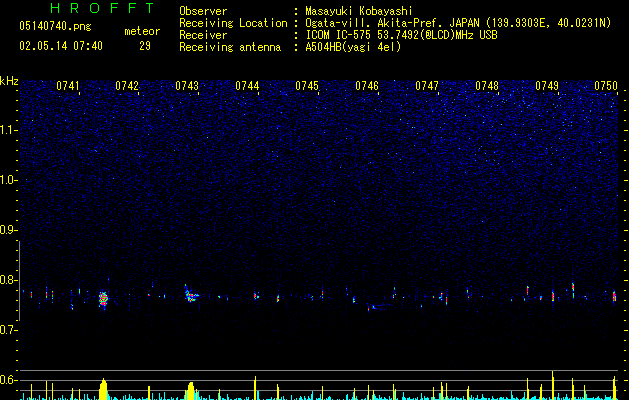The image size is (629, 400).
Task: Click the 1.1 kHz axis label
Action: (x=9, y=130)
